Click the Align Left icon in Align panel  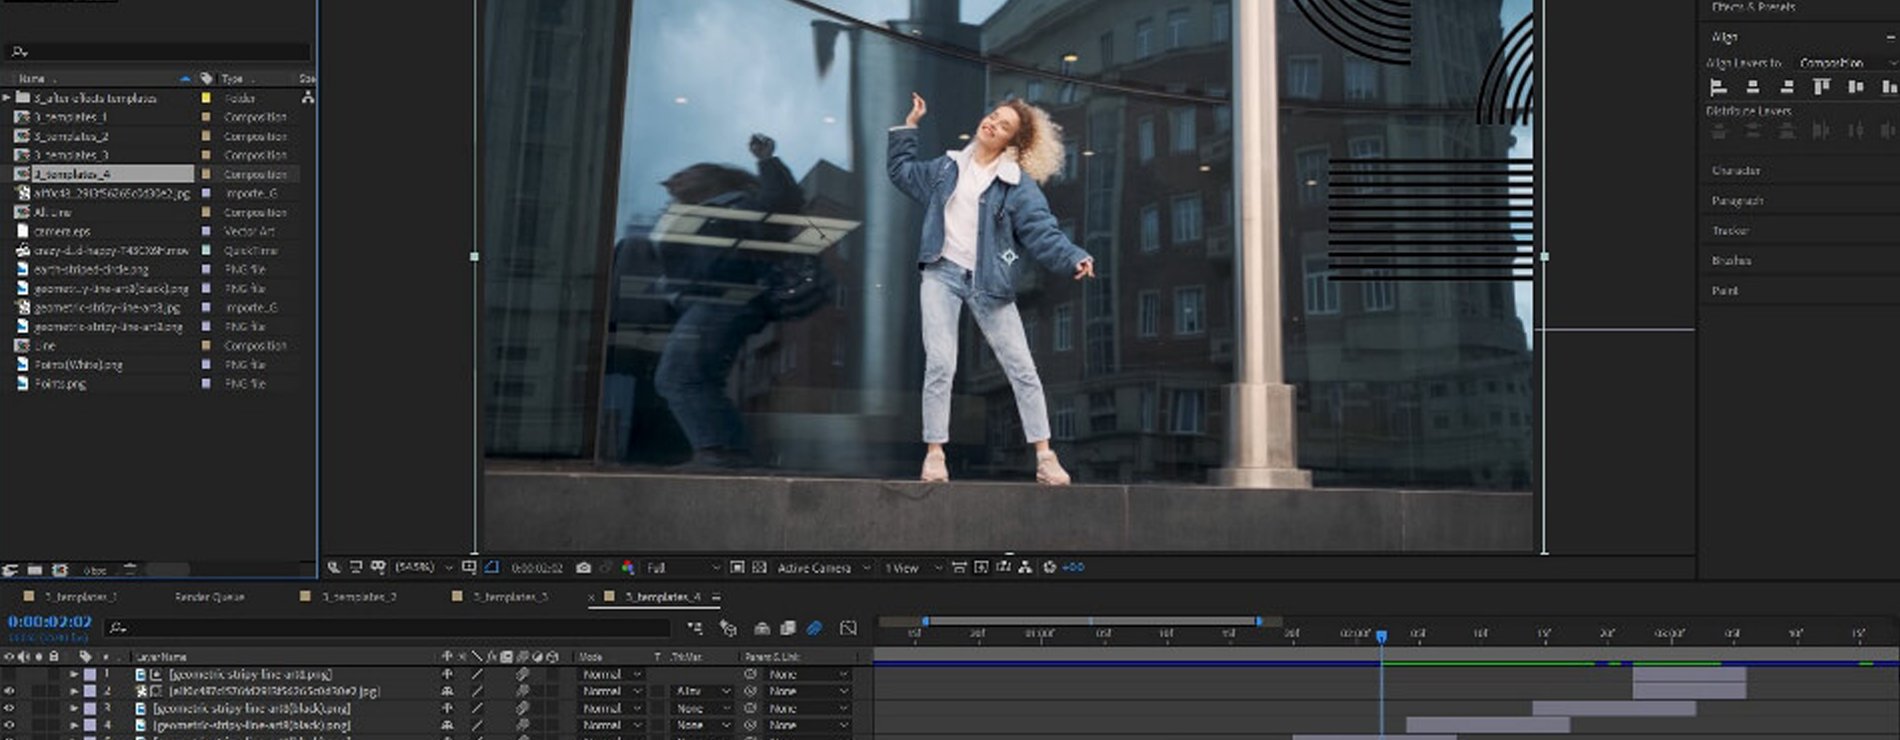click(x=1718, y=87)
